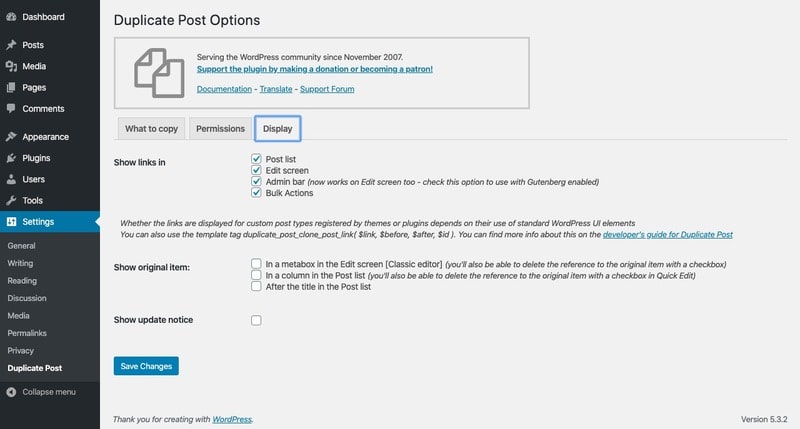Uncheck the Post list checkbox
The width and height of the screenshot is (800, 429).
click(257, 159)
